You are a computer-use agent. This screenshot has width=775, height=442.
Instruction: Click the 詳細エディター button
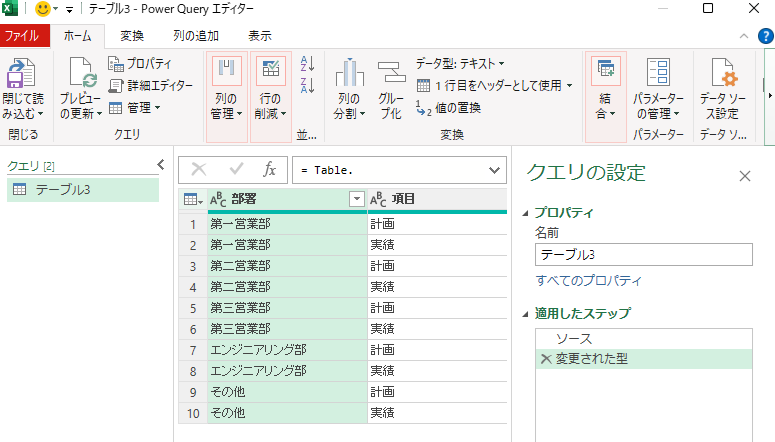(x=151, y=86)
